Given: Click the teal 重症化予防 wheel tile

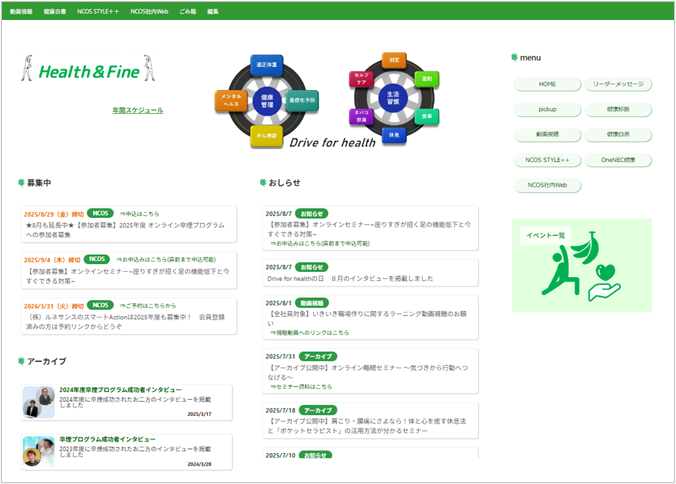Looking at the screenshot, I should coord(302,100).
